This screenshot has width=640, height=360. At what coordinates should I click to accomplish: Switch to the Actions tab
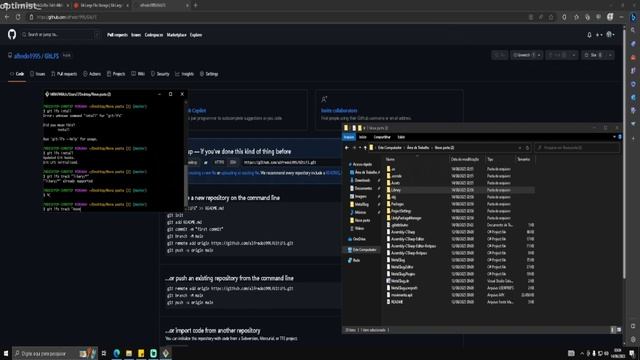point(92,74)
